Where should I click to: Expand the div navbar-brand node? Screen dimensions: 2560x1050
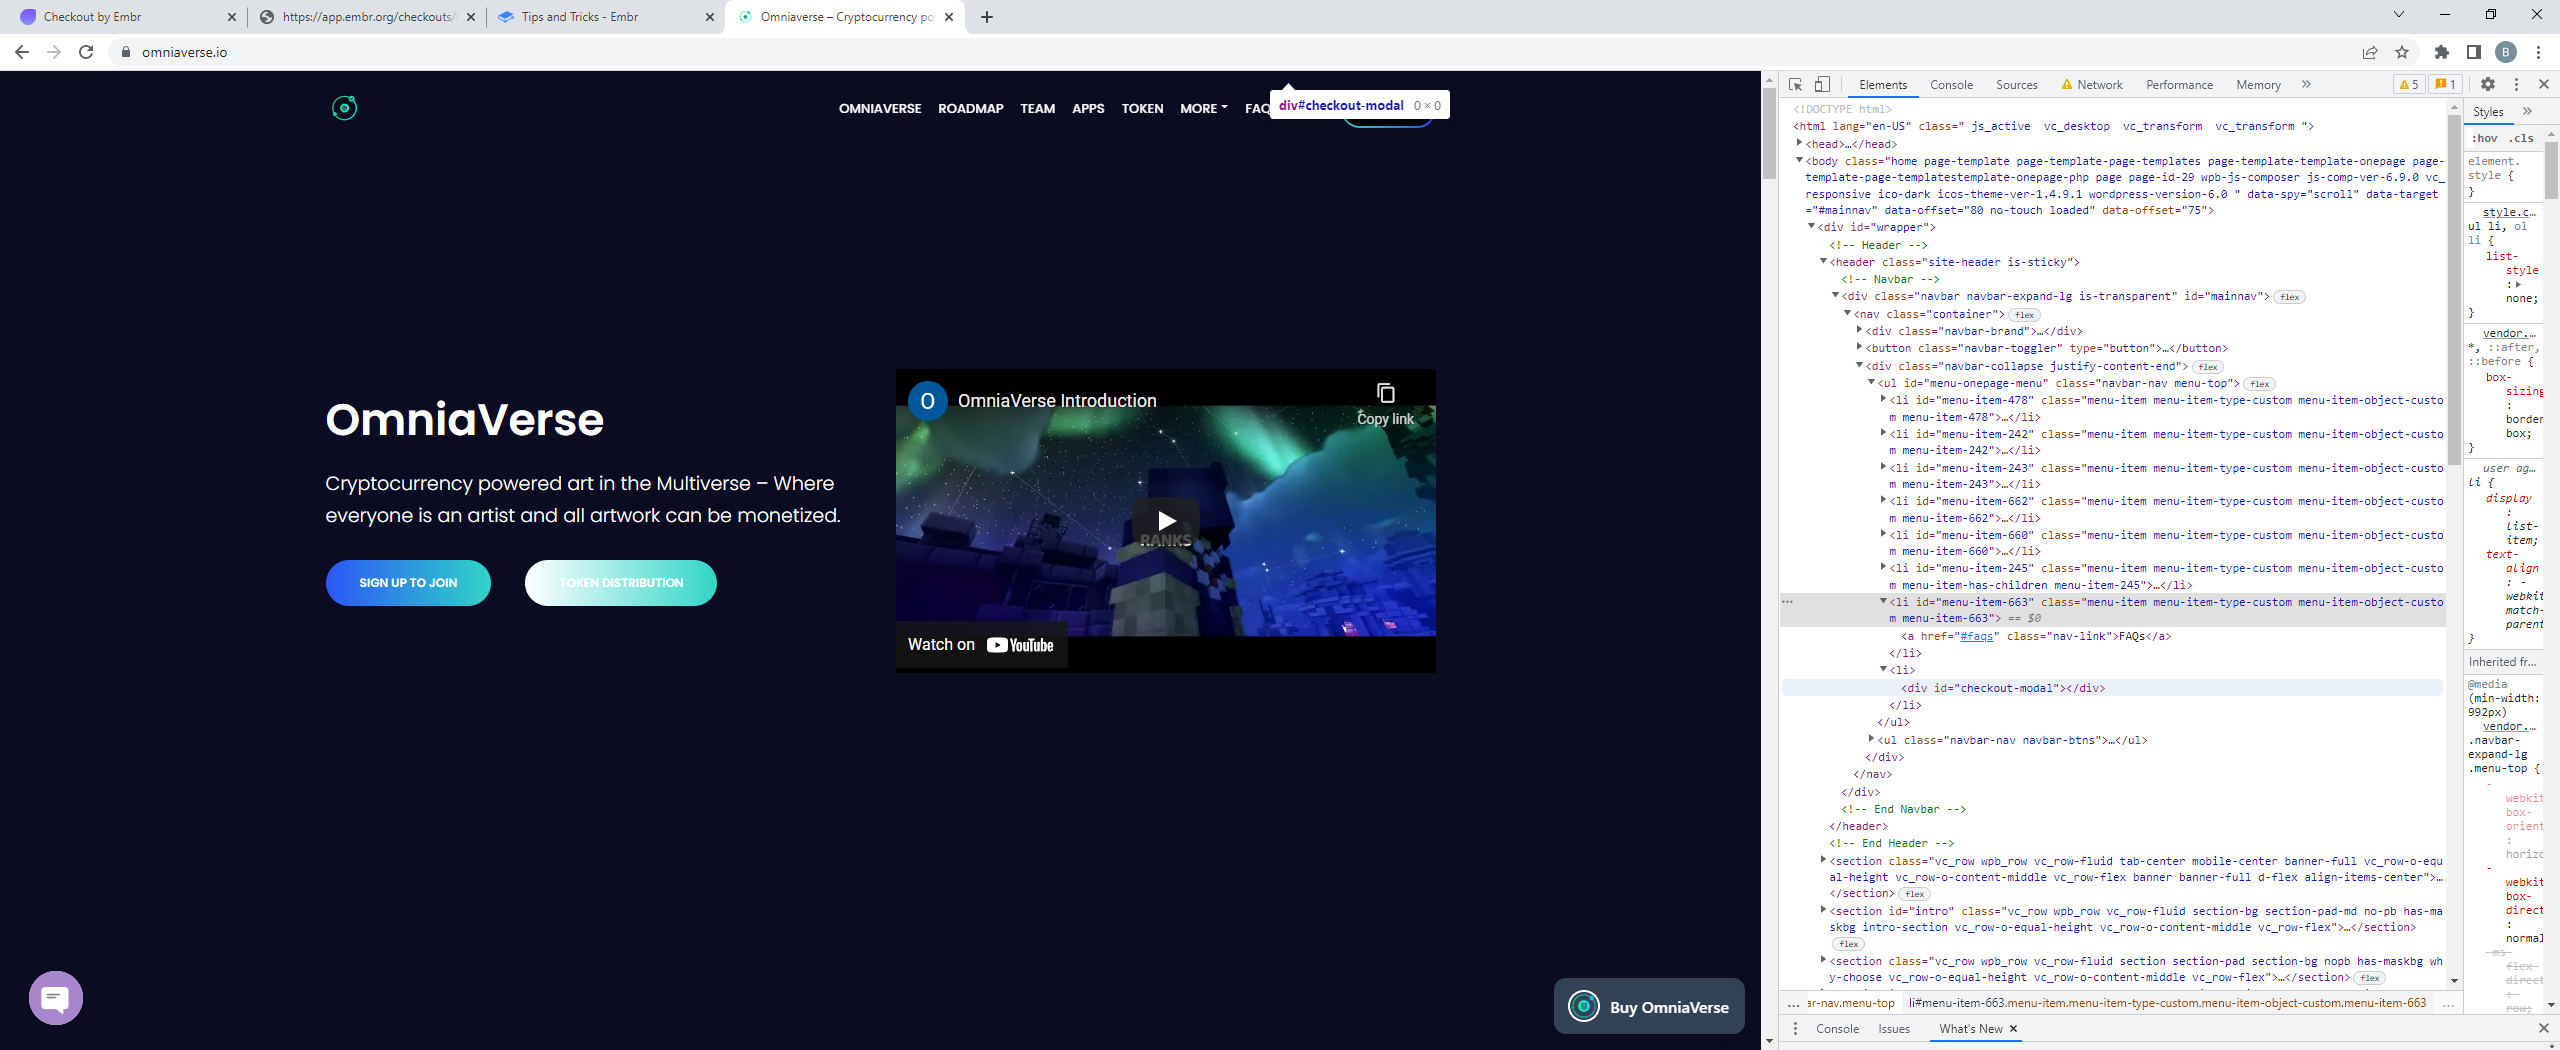pyautogui.click(x=1859, y=330)
